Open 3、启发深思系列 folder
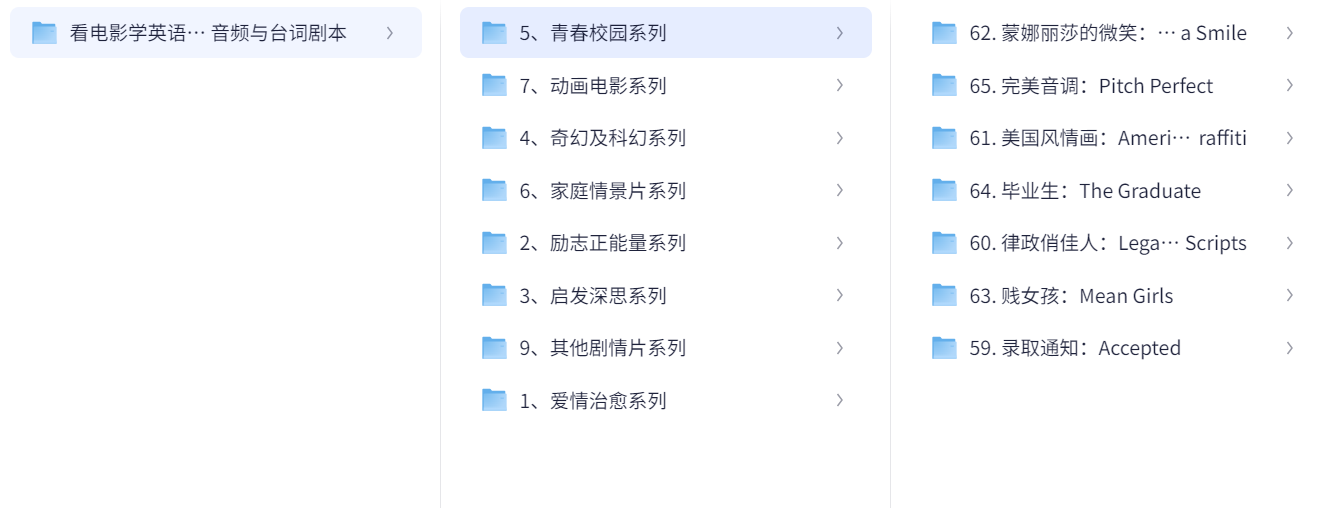The image size is (1330, 508). [666, 295]
